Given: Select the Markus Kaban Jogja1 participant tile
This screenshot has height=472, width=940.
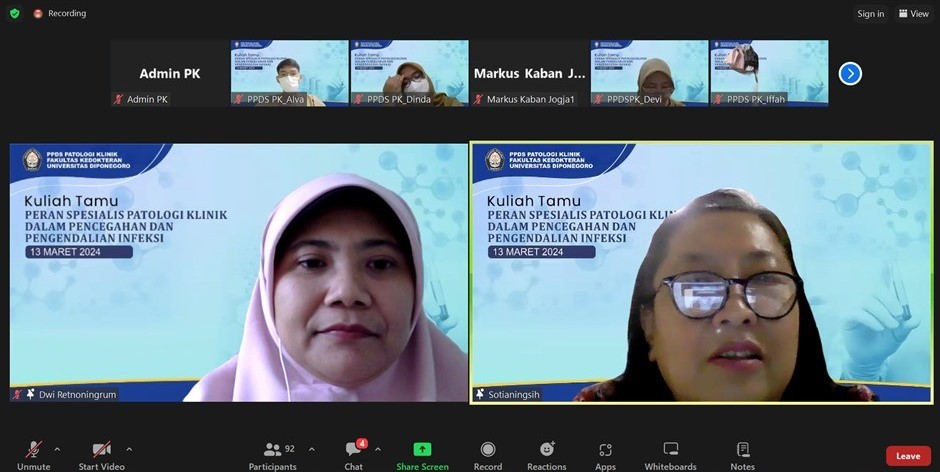Looking at the screenshot, I should 529,73.
